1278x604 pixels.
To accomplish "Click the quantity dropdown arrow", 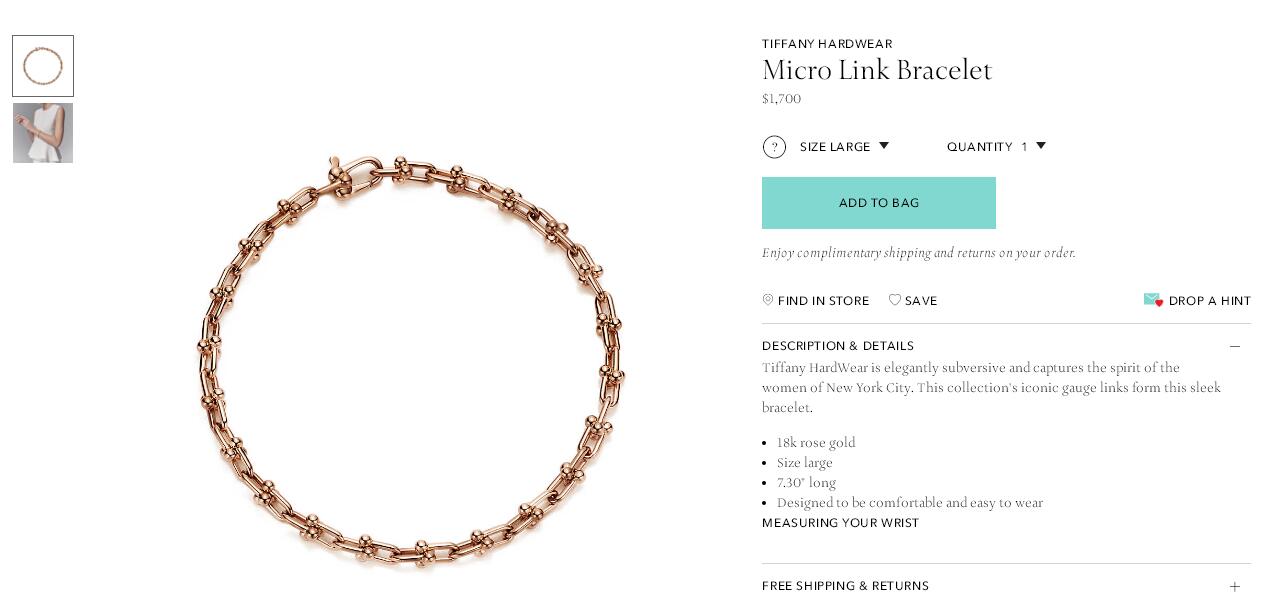I will (x=1041, y=146).
